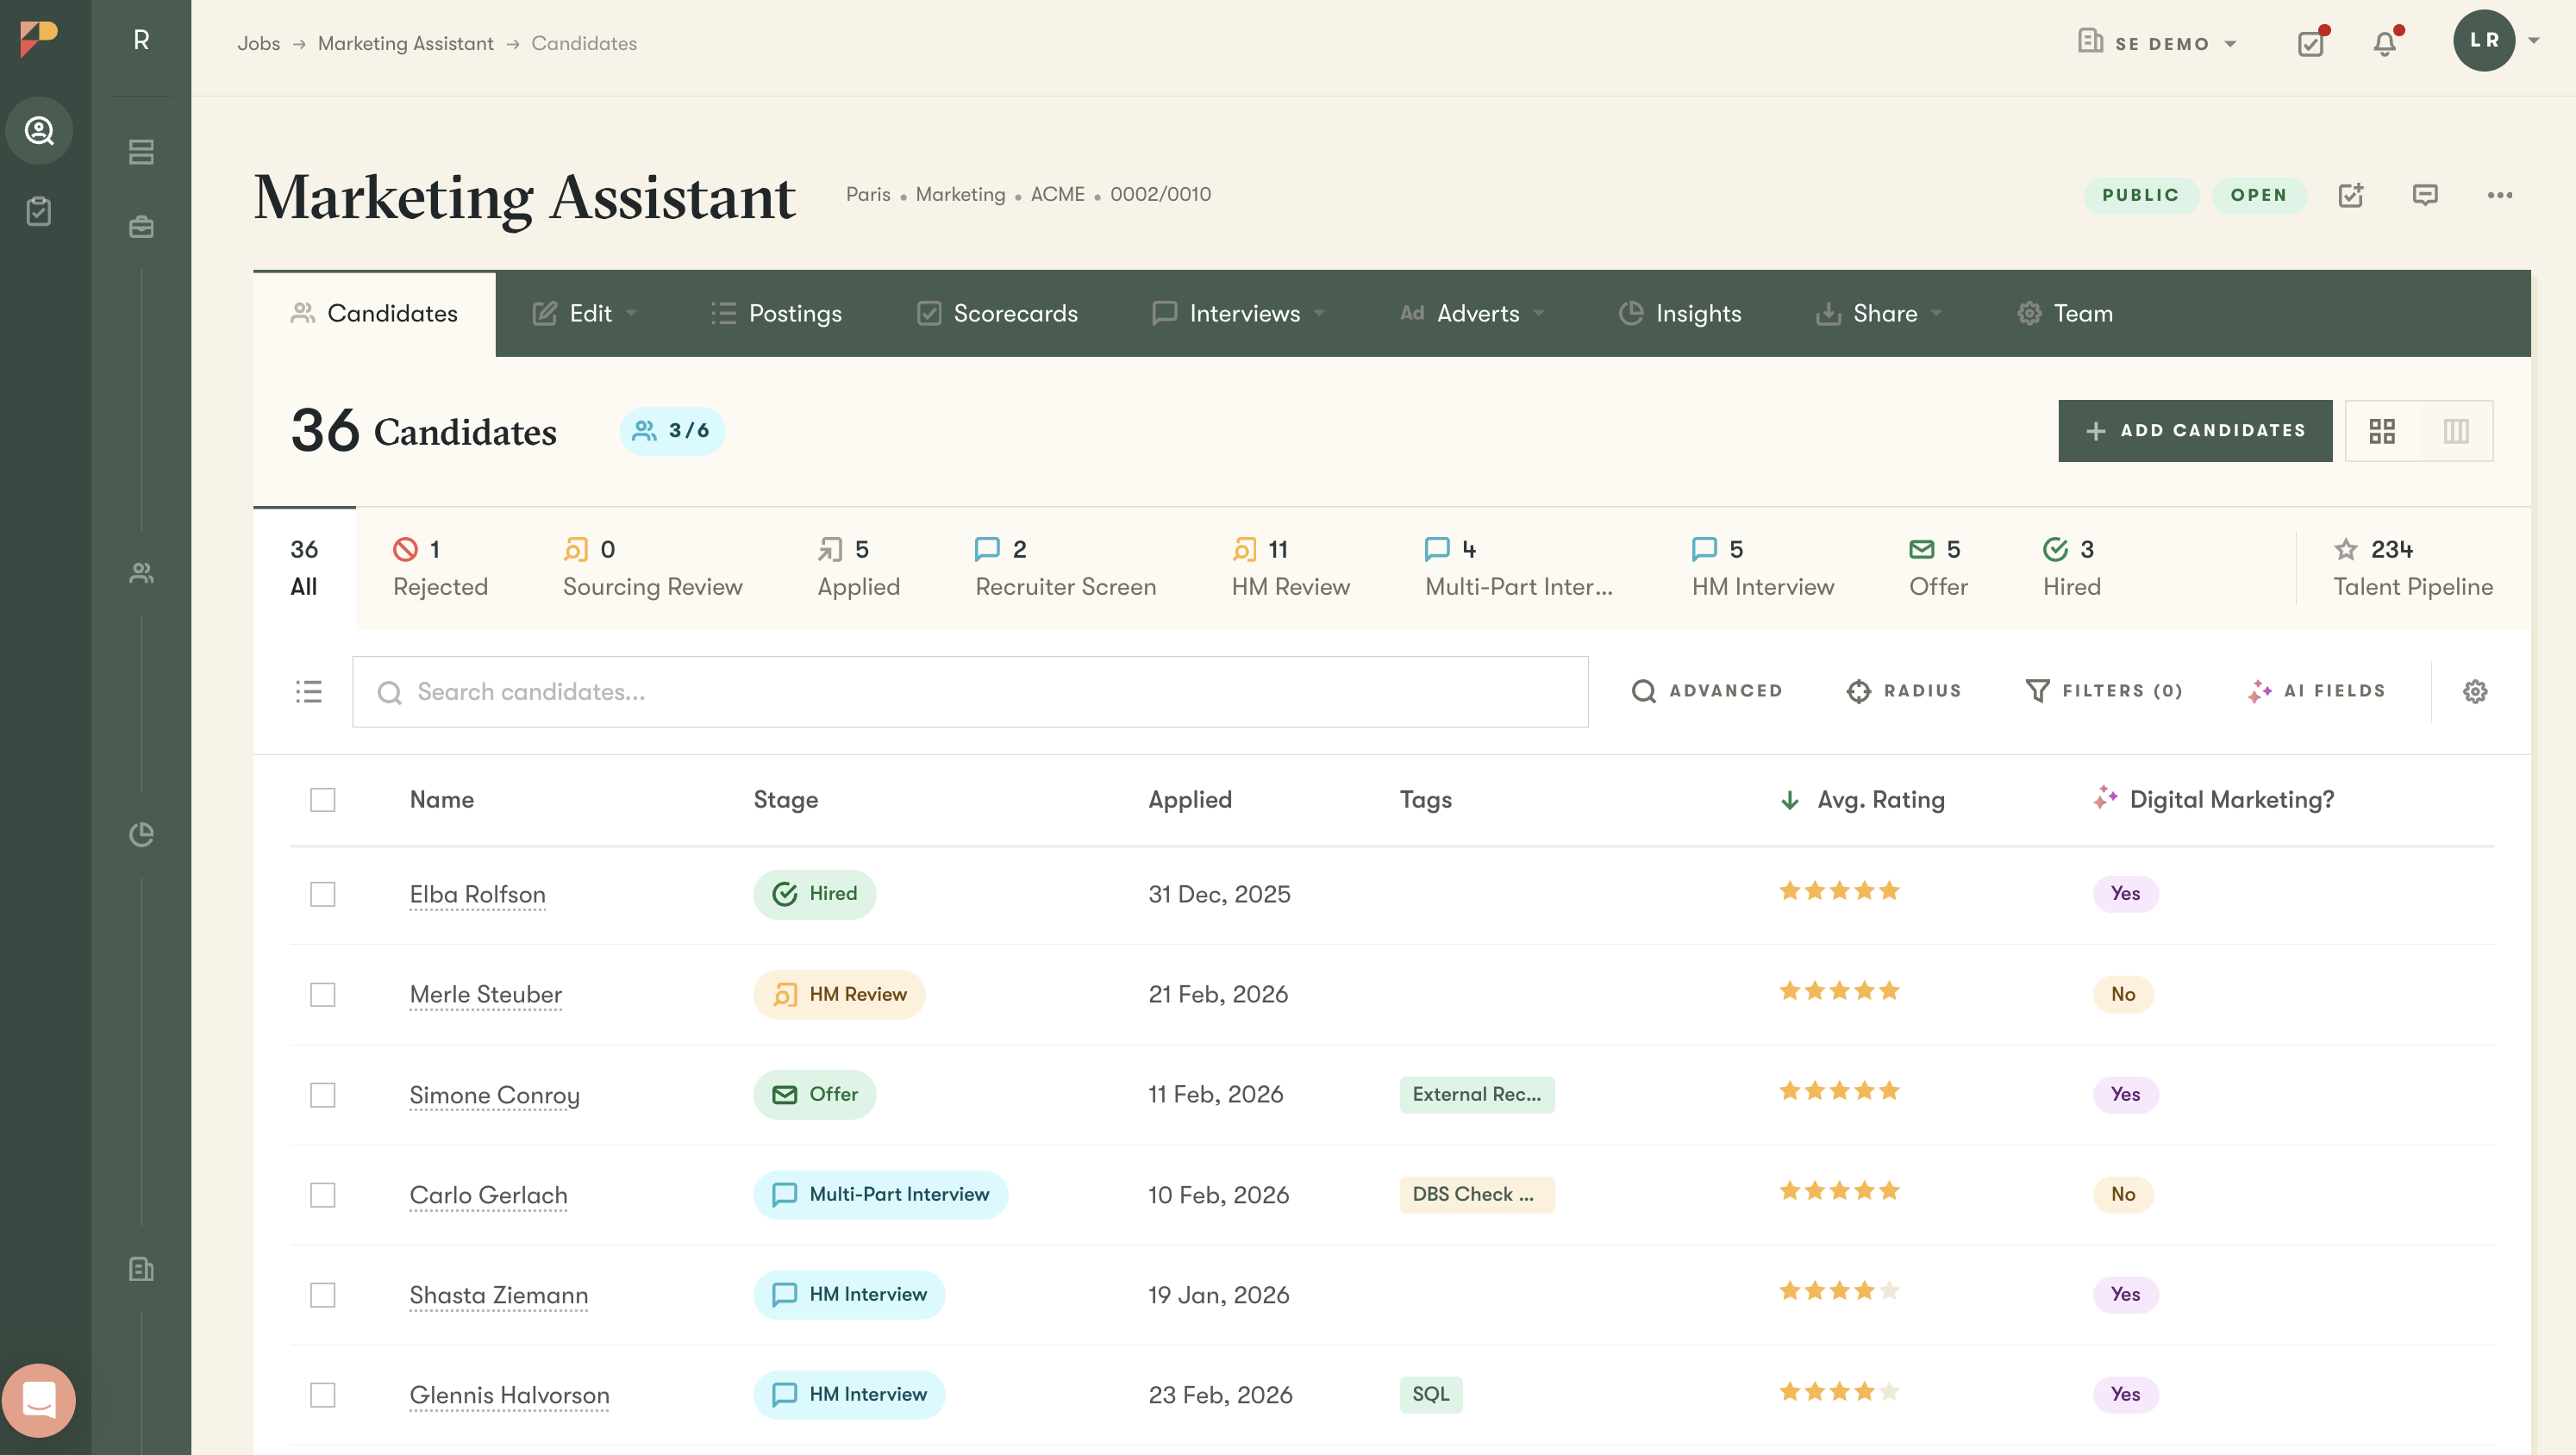
Task: Click the list options icon left of search
Action: point(309,691)
